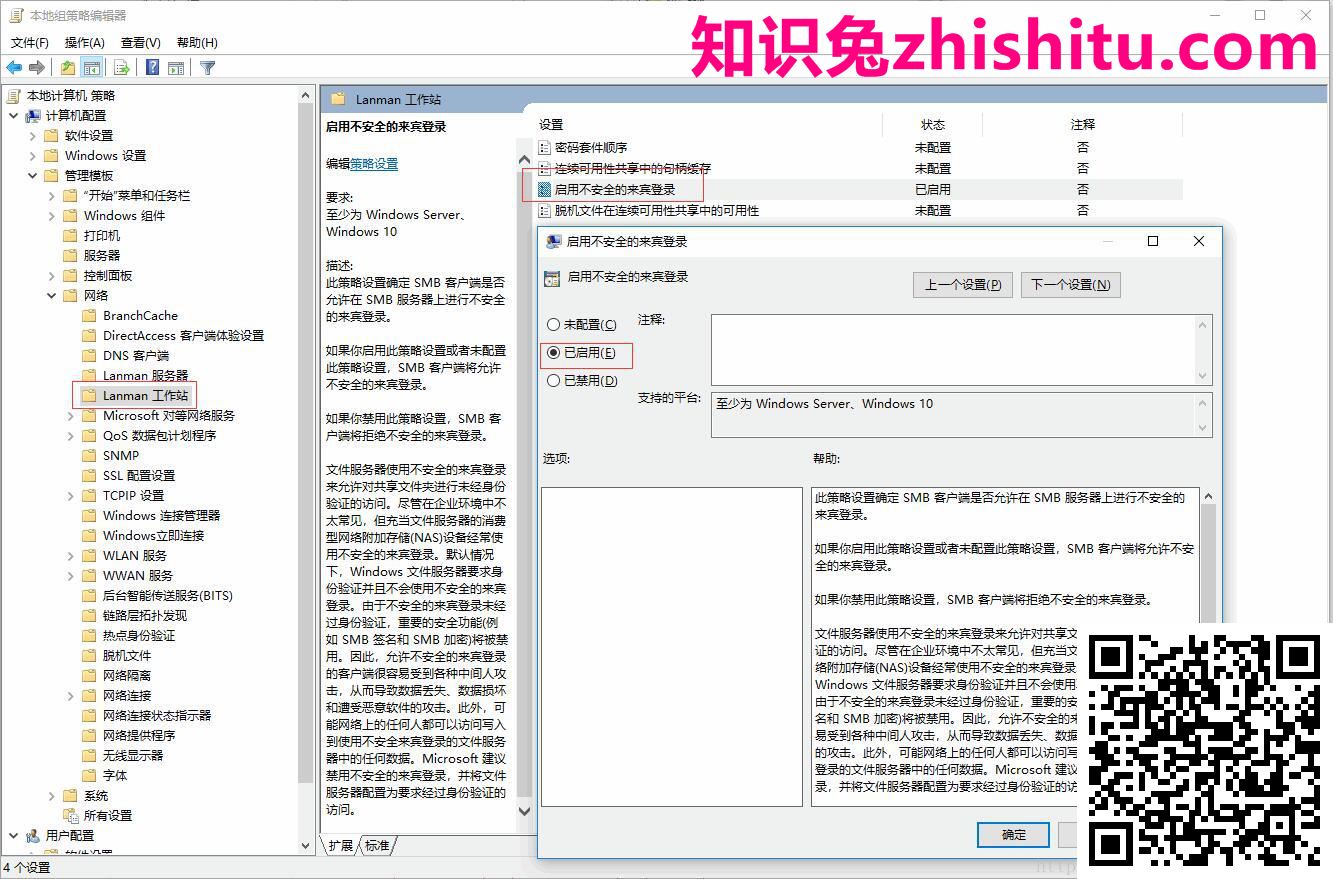Collapse the 用户配置 tree node

tap(14, 835)
